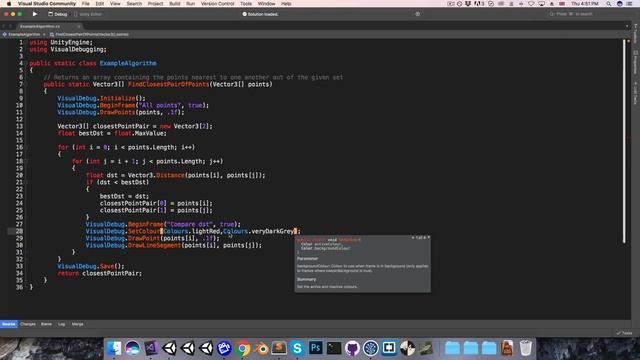640x360 pixels.
Task: Collapse the method fold marker at line 7
Action: click(26, 84)
